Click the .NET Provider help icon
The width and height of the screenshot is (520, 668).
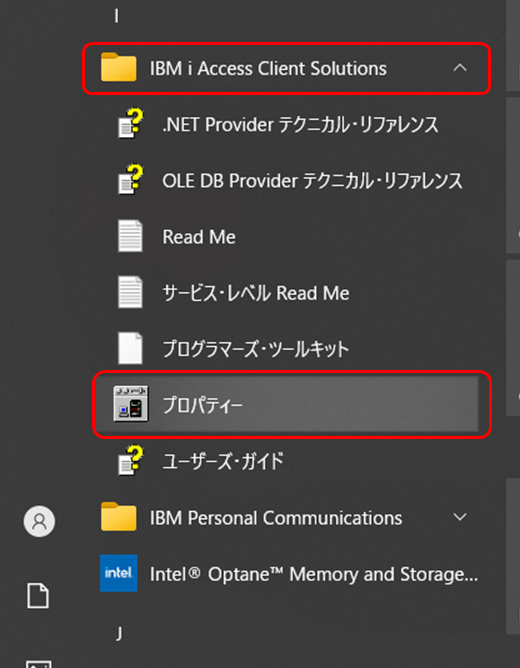pyautogui.click(x=131, y=124)
